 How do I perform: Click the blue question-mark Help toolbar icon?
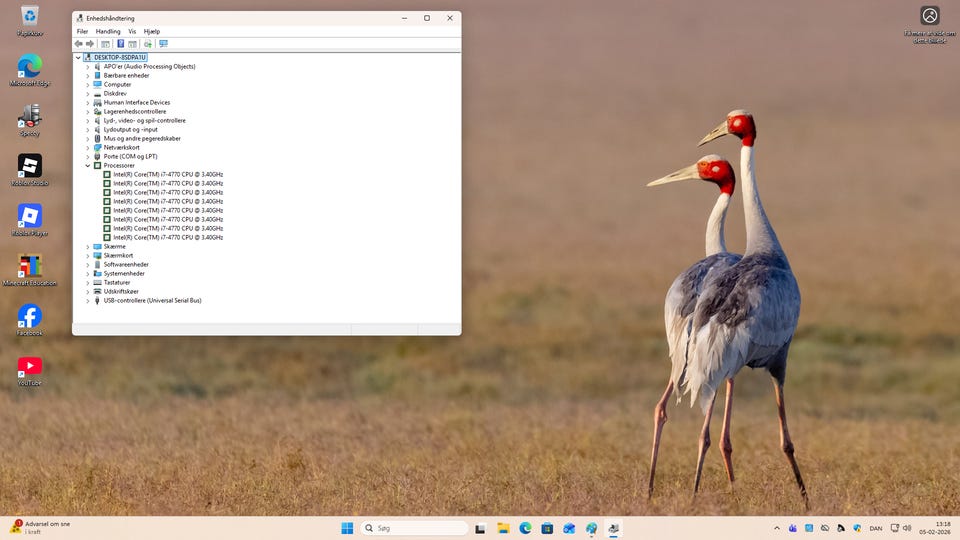coord(121,43)
